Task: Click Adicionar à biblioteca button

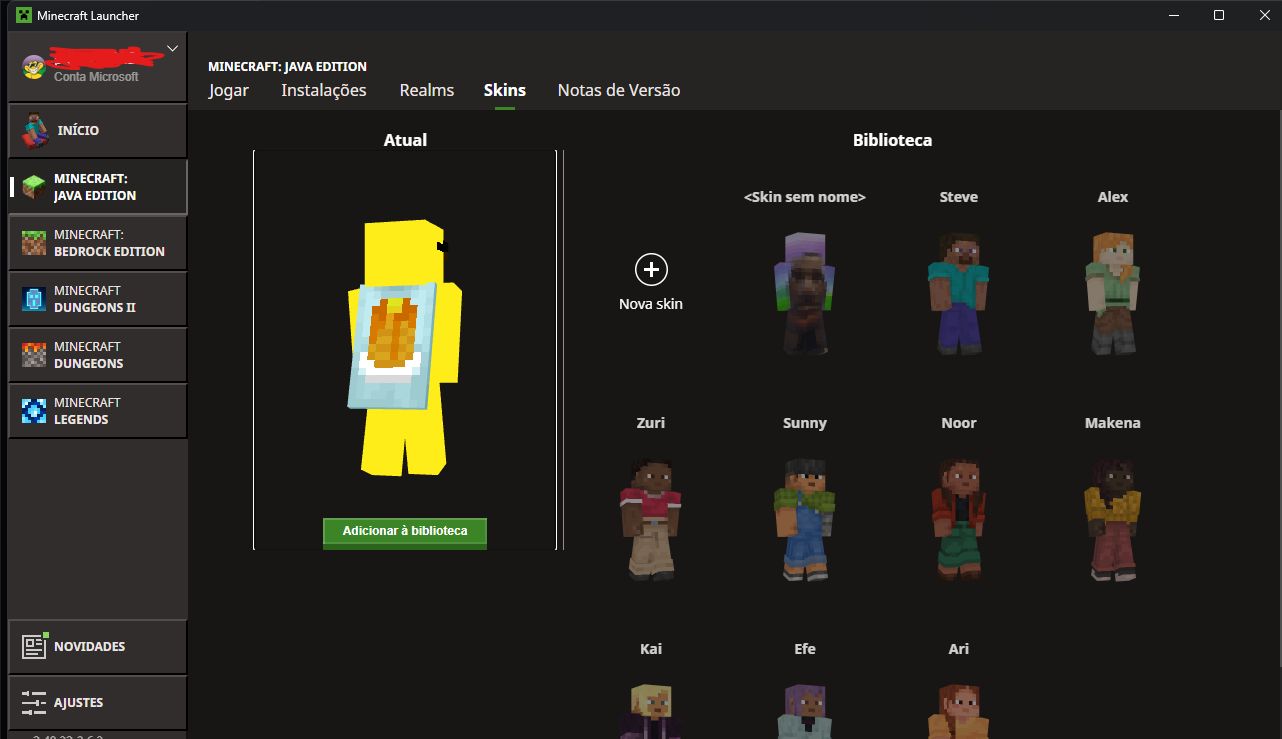Action: (405, 531)
